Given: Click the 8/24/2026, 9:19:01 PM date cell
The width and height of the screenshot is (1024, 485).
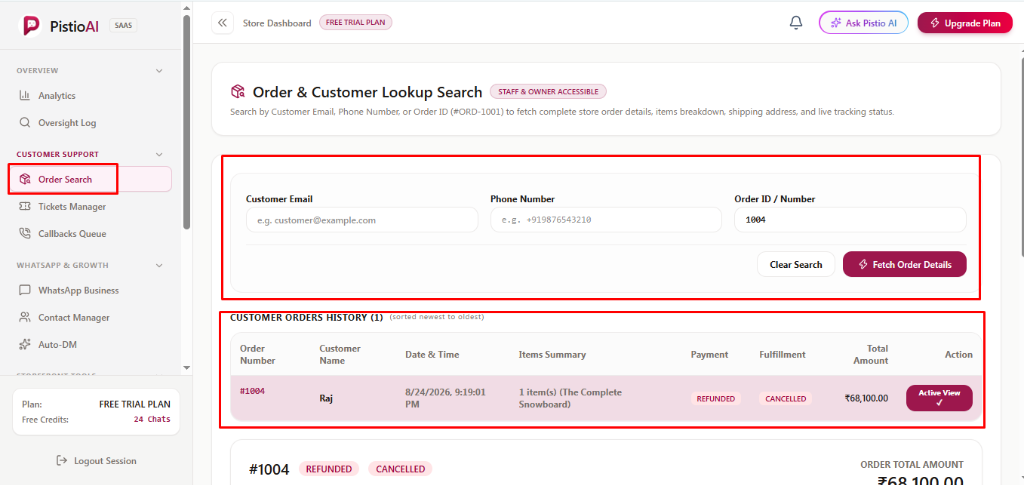Looking at the screenshot, I should click(x=445, y=398).
